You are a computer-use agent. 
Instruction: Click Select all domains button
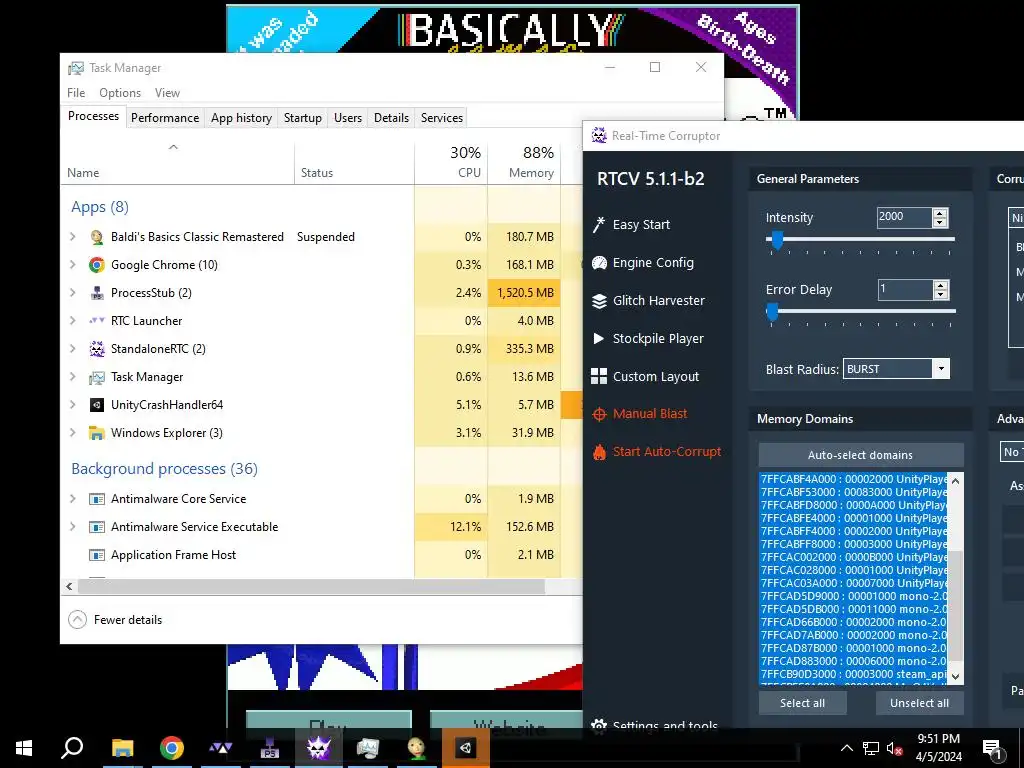[x=803, y=703]
